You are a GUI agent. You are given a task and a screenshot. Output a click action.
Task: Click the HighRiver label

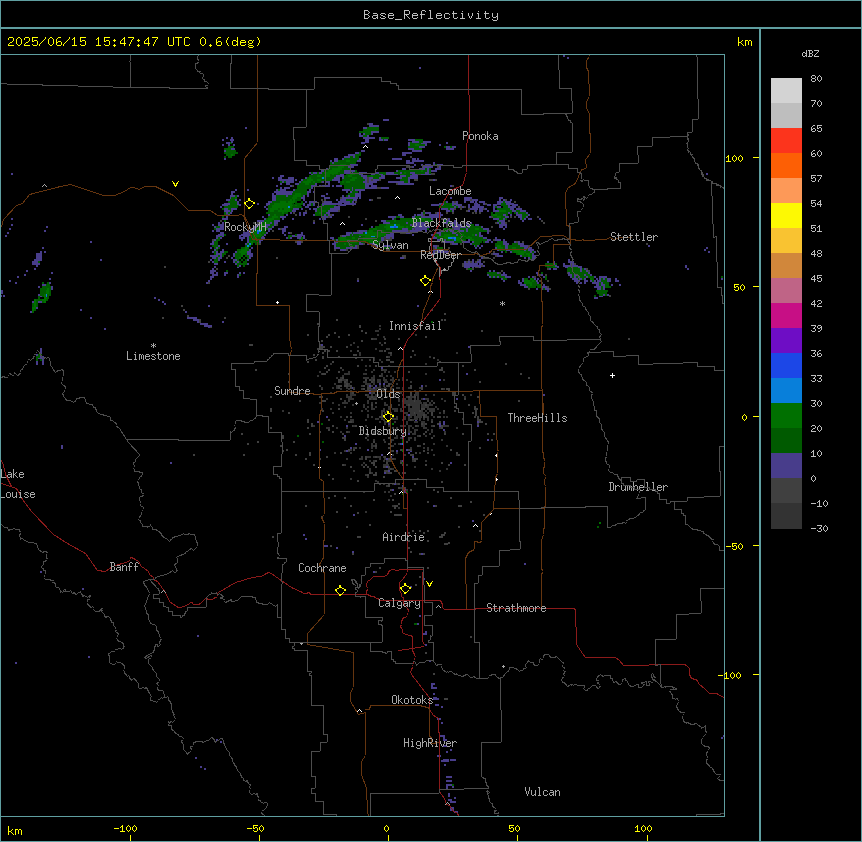(x=430, y=743)
